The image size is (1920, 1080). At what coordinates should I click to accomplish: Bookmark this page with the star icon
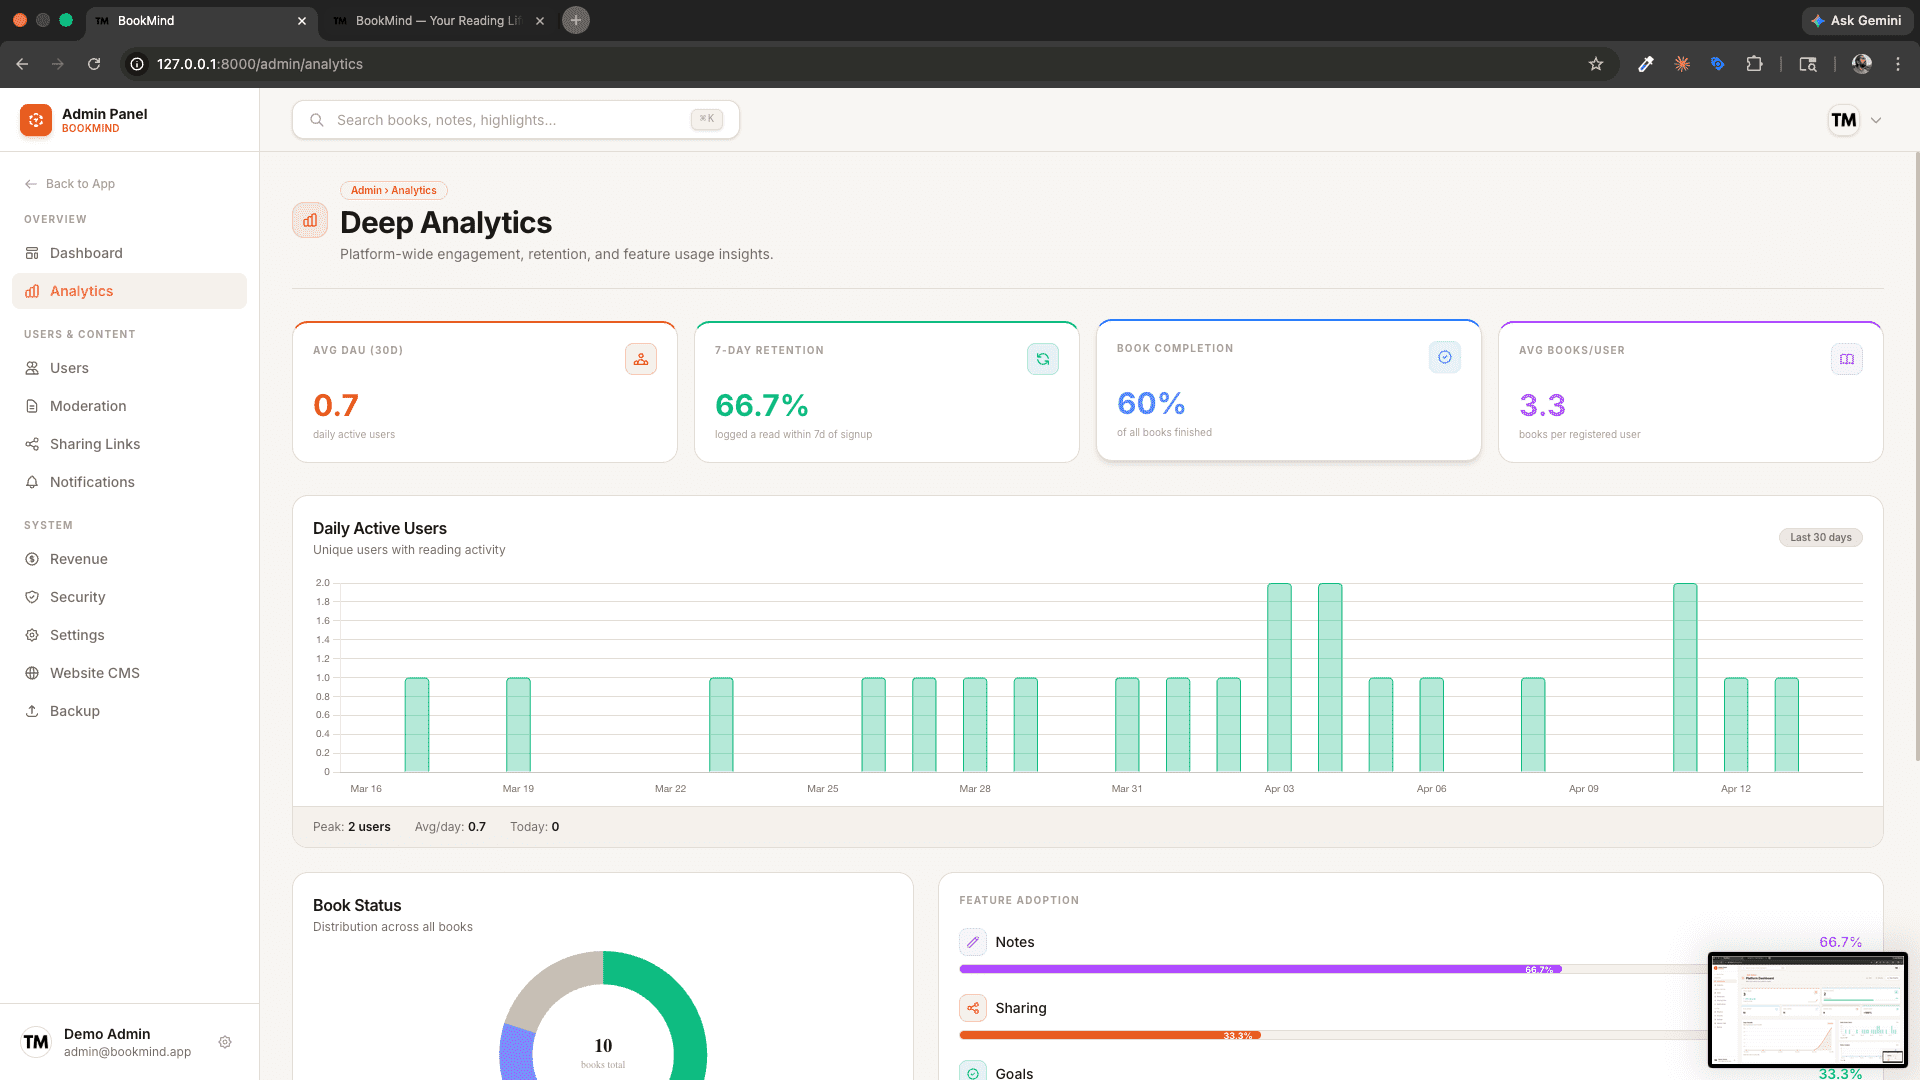(x=1596, y=64)
